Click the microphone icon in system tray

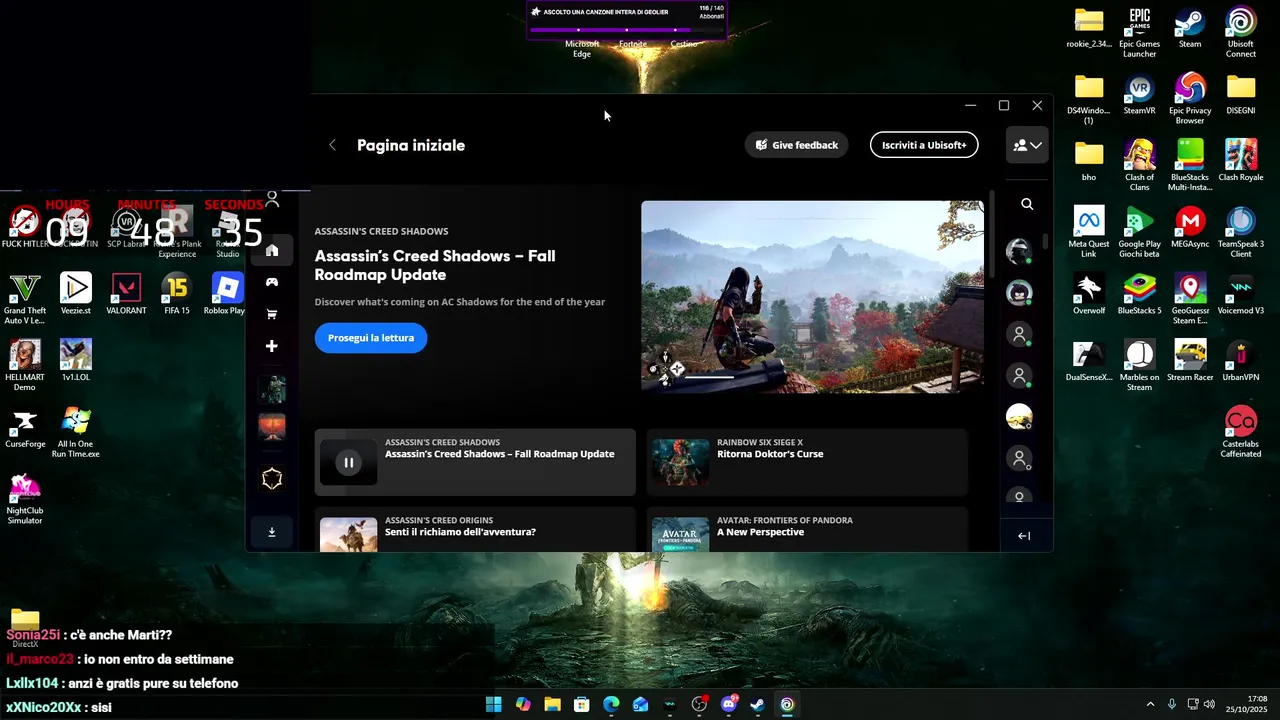coord(1172,704)
